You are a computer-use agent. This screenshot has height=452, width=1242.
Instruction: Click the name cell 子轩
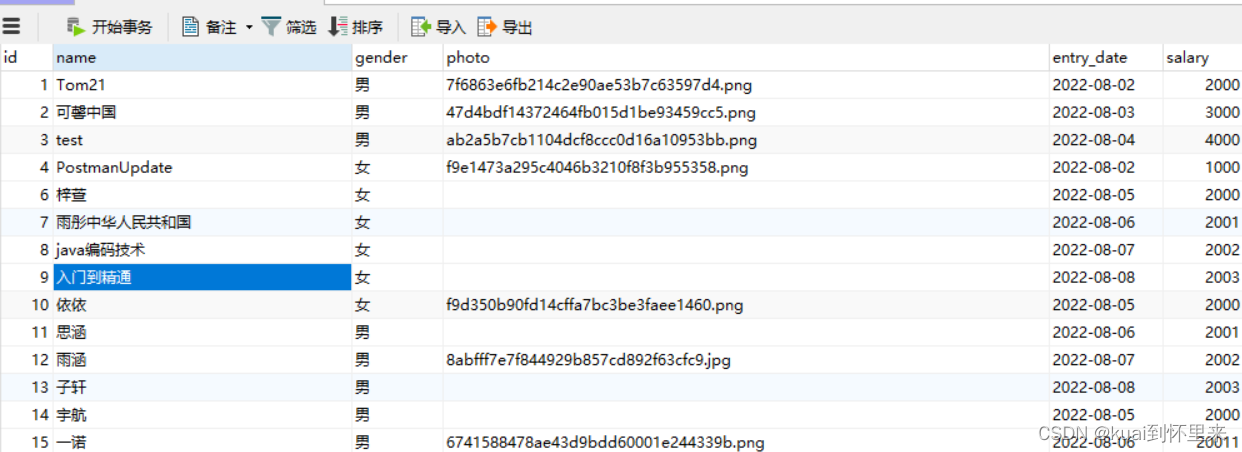[203, 387]
